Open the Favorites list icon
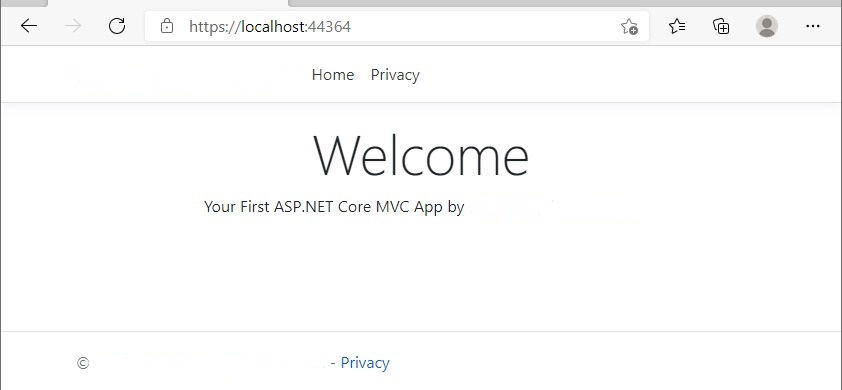Viewport: 842px width, 390px height. point(677,26)
